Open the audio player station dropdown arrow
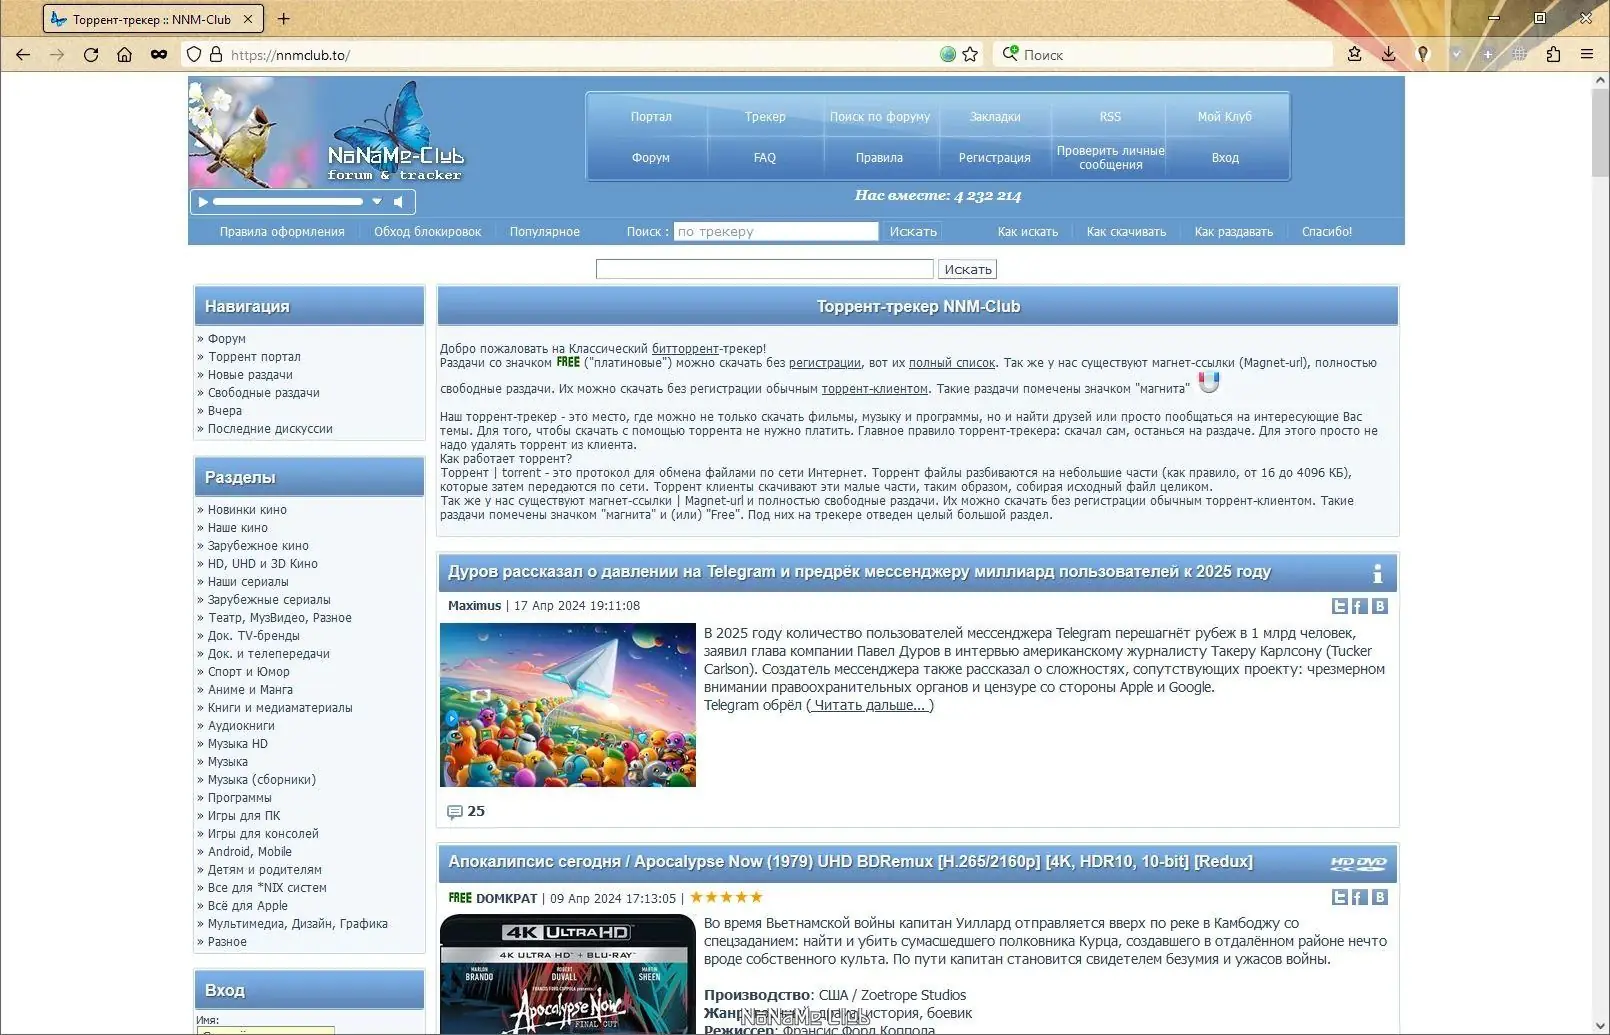Screen dimensions: 1610x1035 click(377, 202)
